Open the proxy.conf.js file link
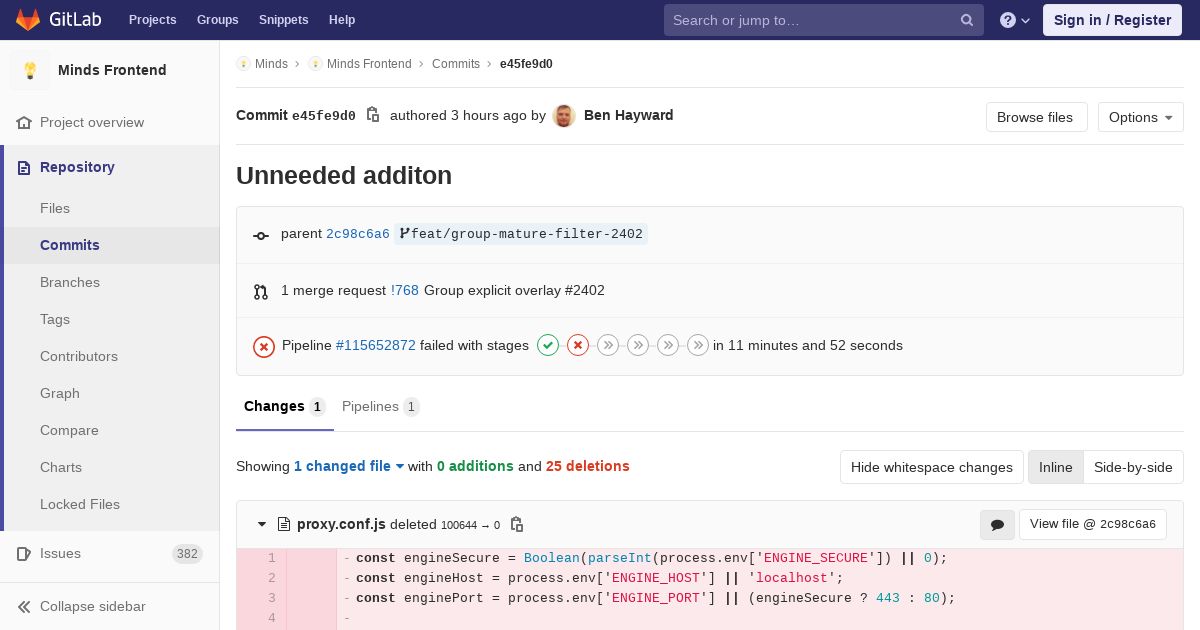 pyautogui.click(x=341, y=524)
